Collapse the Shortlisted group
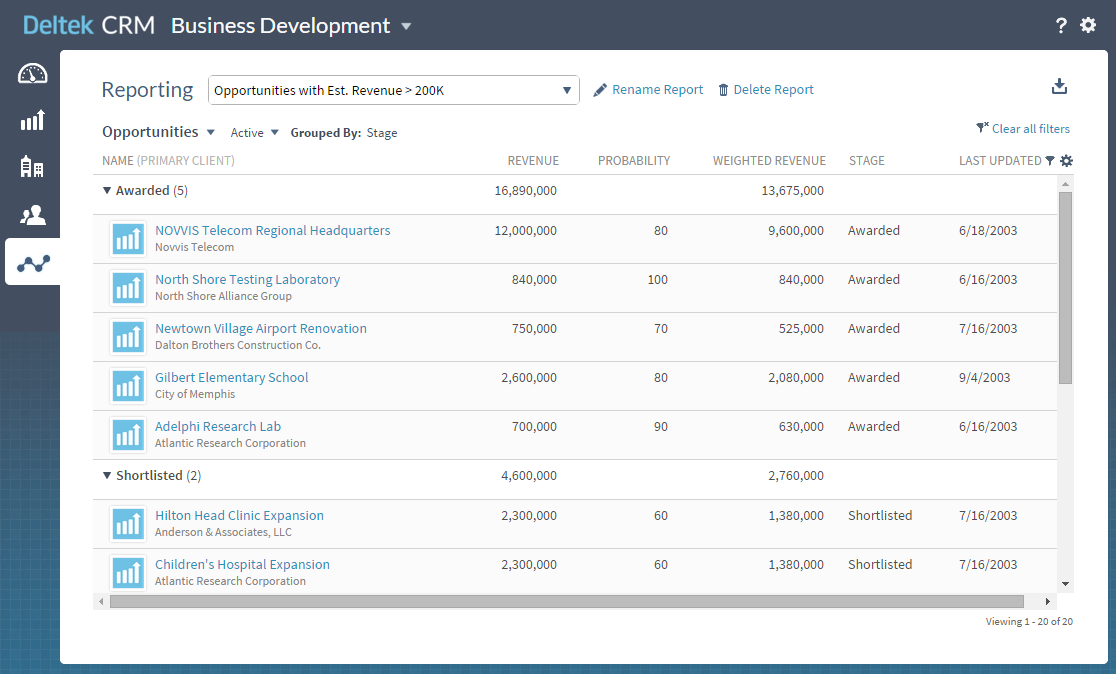 tap(107, 476)
